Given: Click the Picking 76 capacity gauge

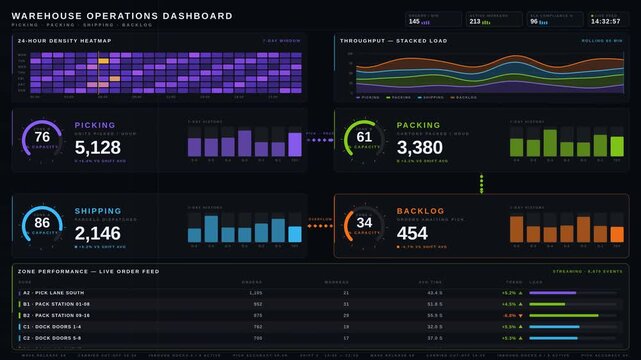Looking at the screenshot, I should click(x=42, y=140).
